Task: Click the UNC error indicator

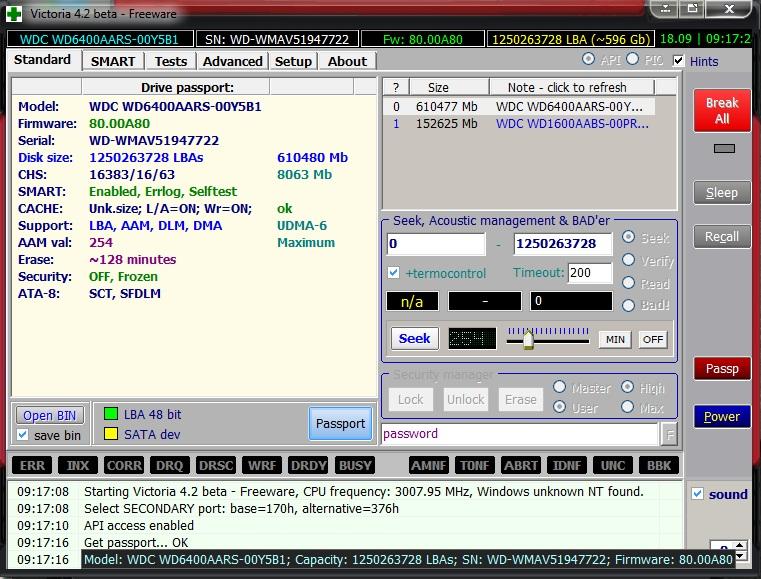Action: click(x=613, y=465)
